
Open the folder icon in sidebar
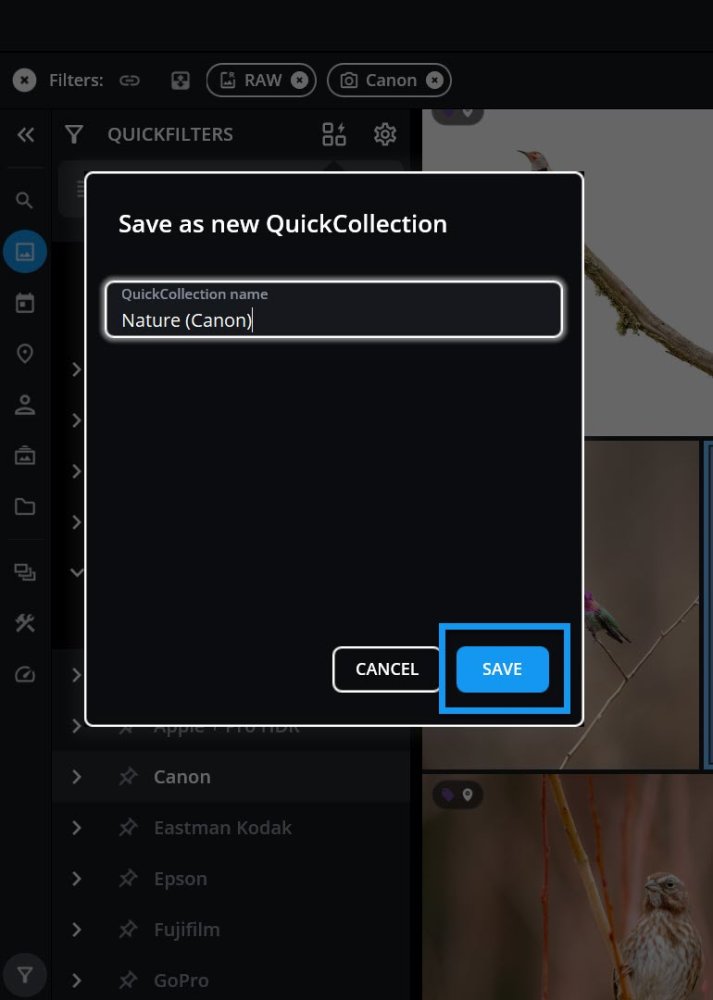[x=25, y=507]
